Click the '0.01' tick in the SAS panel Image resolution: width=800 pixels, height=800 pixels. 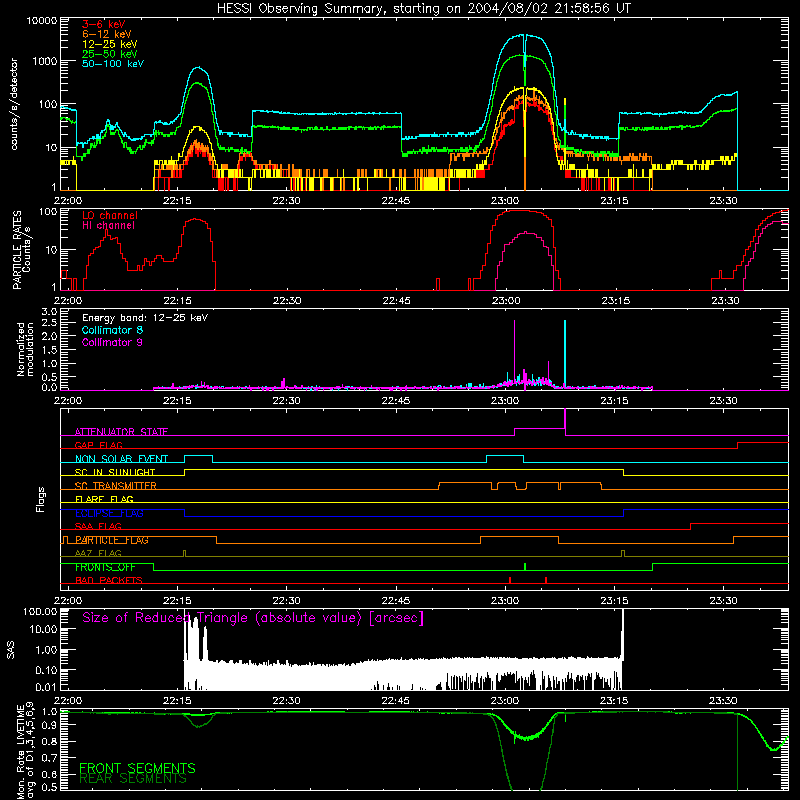46,687
